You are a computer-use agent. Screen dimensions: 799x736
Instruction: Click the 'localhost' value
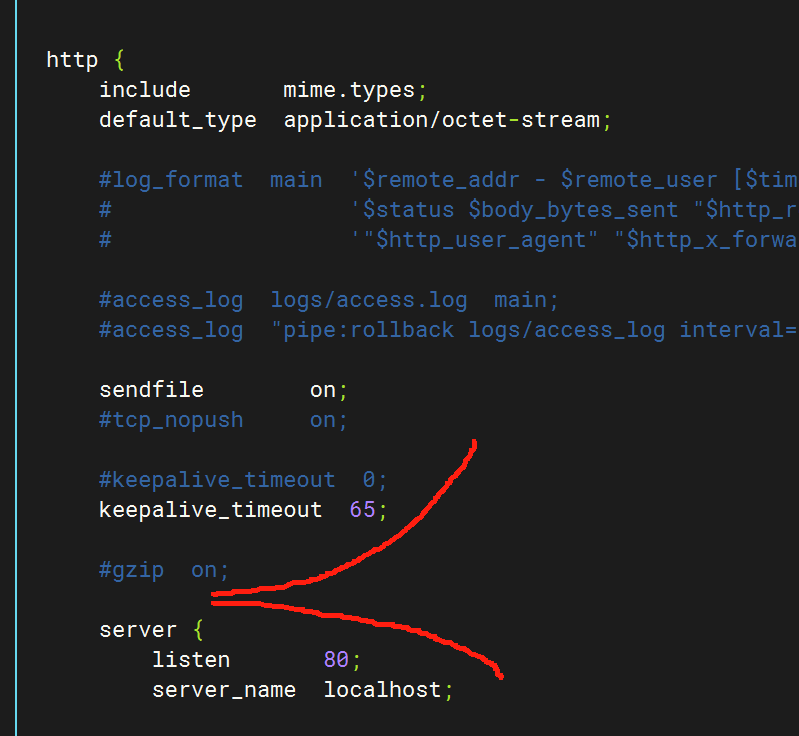coord(382,690)
